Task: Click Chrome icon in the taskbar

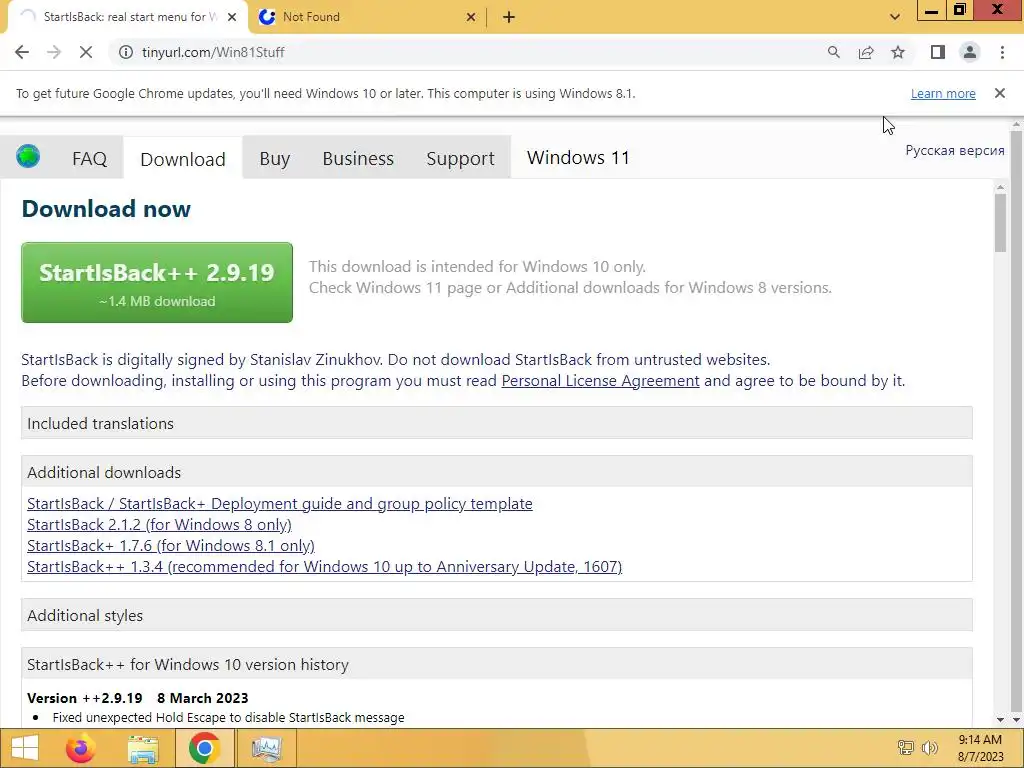Action: click(x=204, y=748)
